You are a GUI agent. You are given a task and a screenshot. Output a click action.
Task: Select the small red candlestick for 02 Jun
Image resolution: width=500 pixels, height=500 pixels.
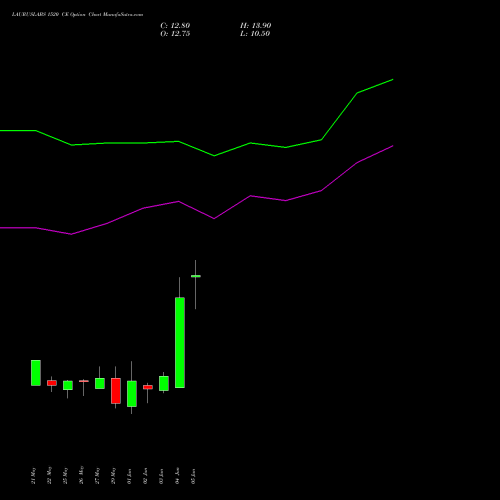(148, 387)
